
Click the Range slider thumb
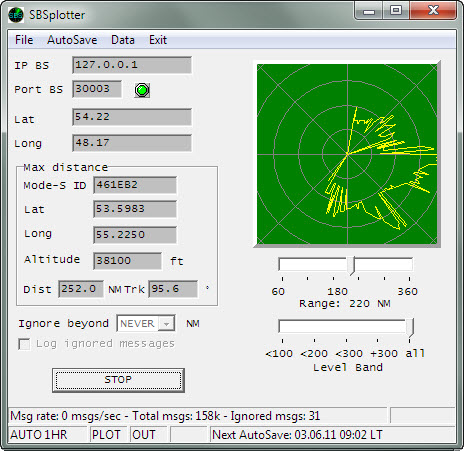pos(352,266)
